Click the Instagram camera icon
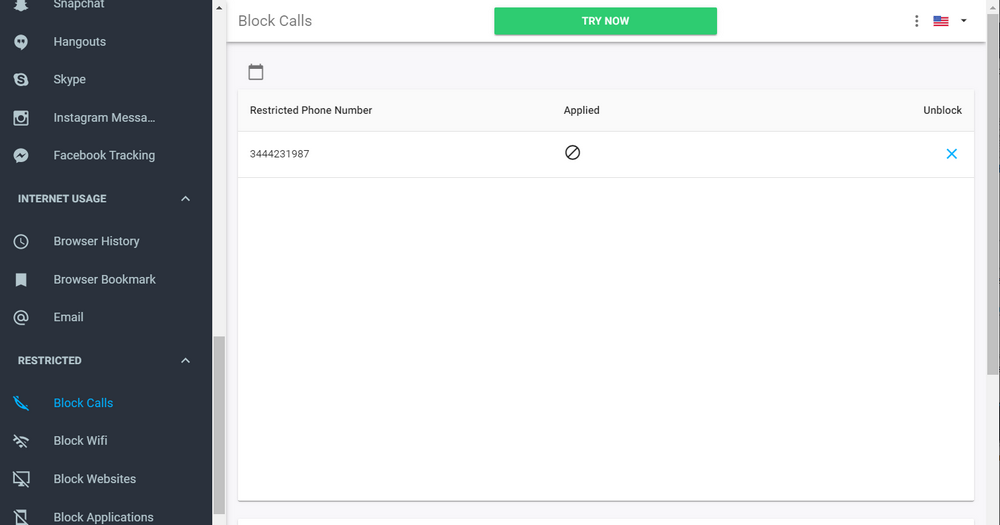Image resolution: width=1000 pixels, height=525 pixels. [x=21, y=118]
